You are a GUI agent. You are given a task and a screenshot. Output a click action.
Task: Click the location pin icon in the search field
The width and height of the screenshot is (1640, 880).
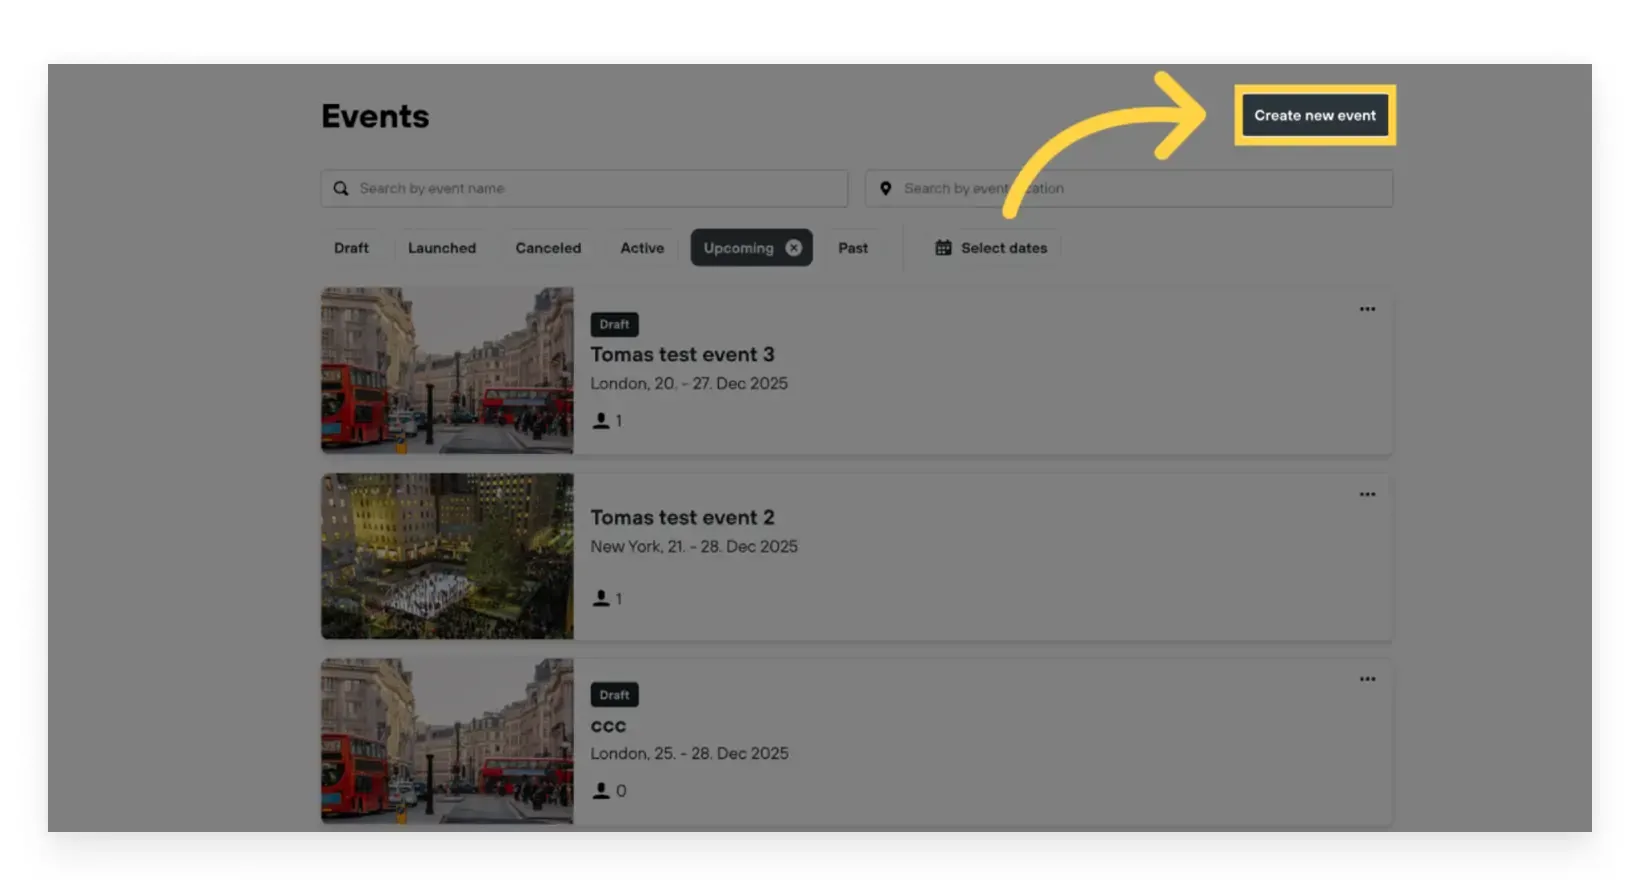pyautogui.click(x=885, y=188)
